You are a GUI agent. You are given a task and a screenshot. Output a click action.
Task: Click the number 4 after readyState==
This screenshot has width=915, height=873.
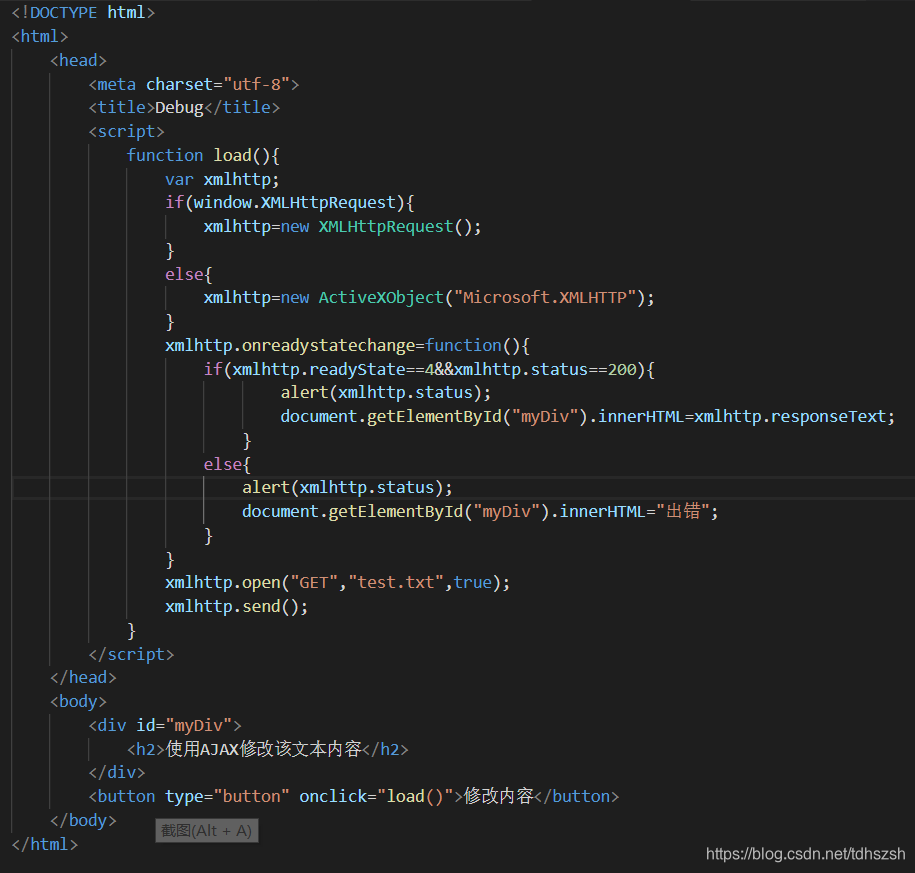429,369
